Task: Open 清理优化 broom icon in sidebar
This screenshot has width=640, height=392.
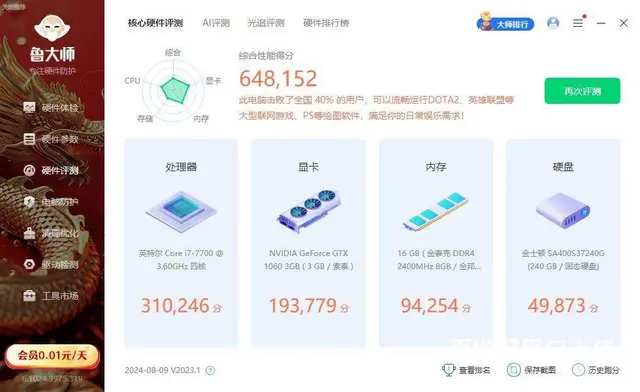Action: [x=29, y=233]
